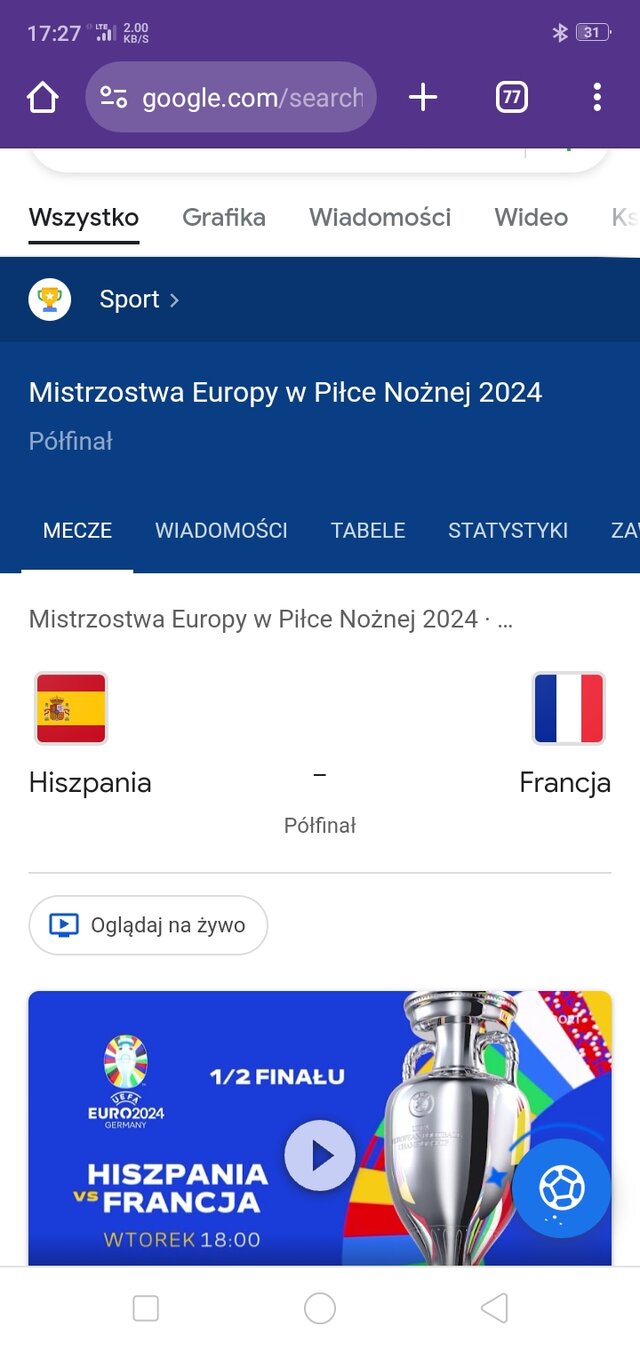Open site settings icon in address bar
The height and width of the screenshot is (1351, 640).
pos(114,97)
